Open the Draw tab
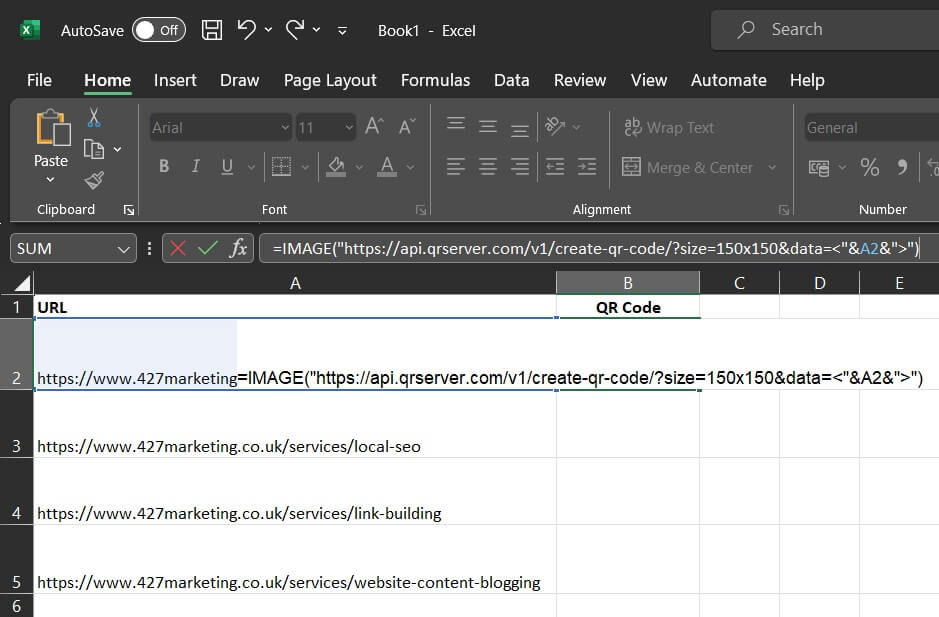The width and height of the screenshot is (939, 617). pyautogui.click(x=240, y=80)
